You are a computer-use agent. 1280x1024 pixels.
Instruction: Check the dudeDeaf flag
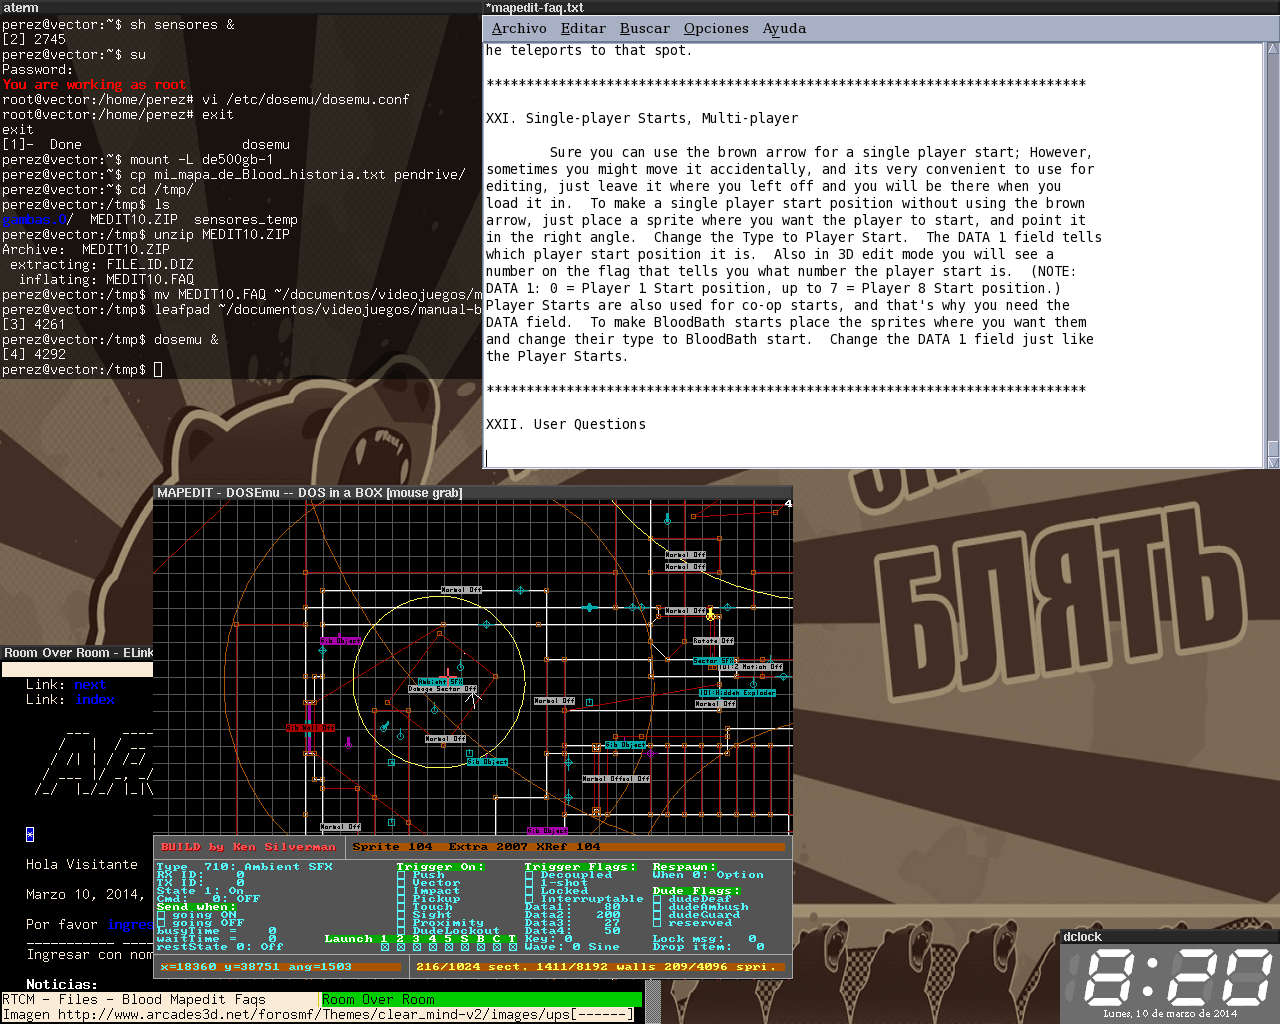point(657,899)
